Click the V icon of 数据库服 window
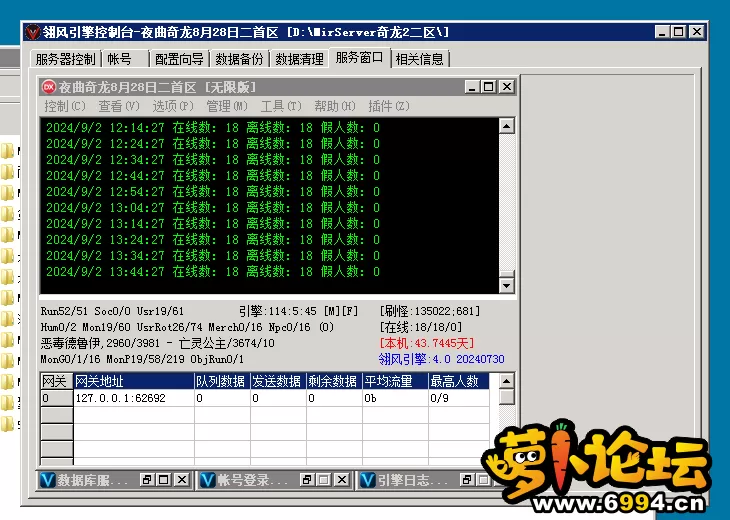 (47, 480)
